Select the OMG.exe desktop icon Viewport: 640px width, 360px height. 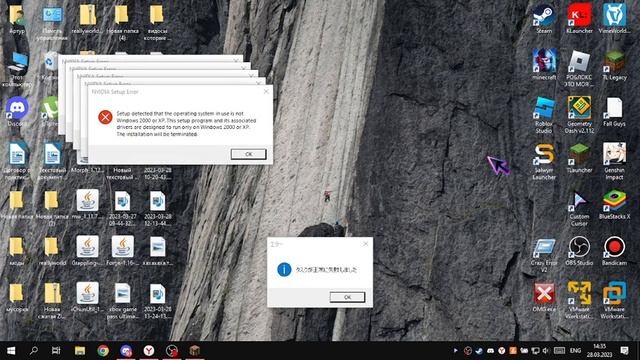pos(544,298)
